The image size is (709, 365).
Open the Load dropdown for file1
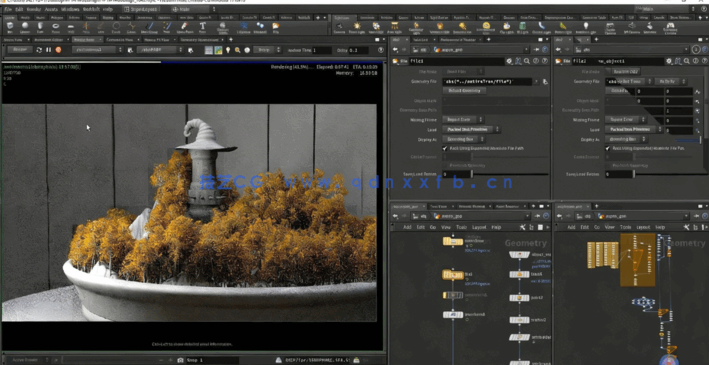[x=471, y=129]
